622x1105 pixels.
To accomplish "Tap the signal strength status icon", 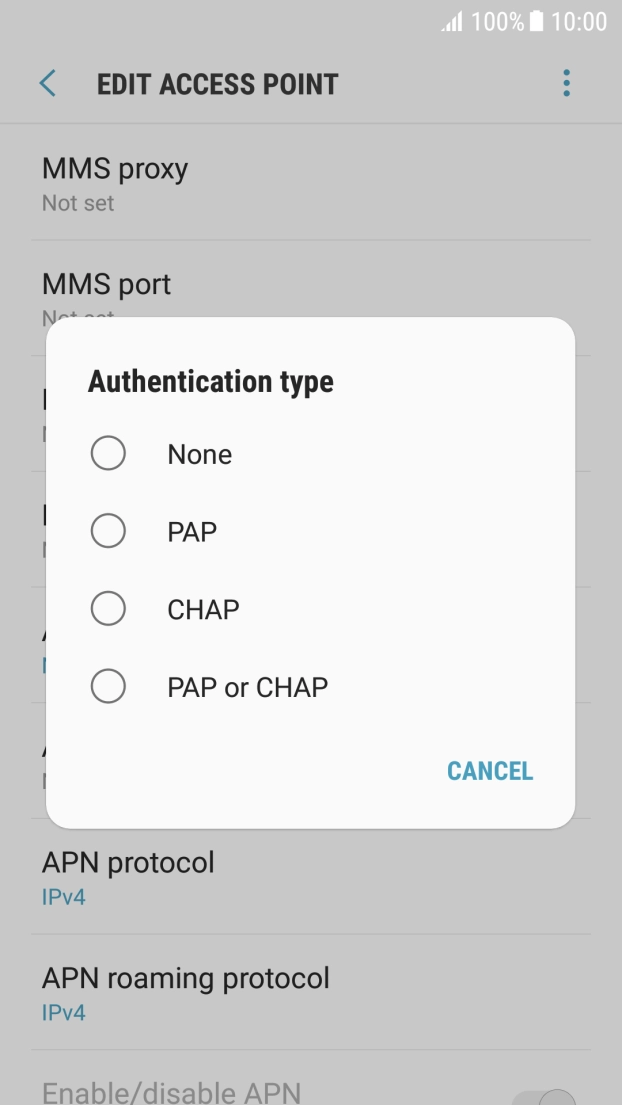I will pos(453,22).
